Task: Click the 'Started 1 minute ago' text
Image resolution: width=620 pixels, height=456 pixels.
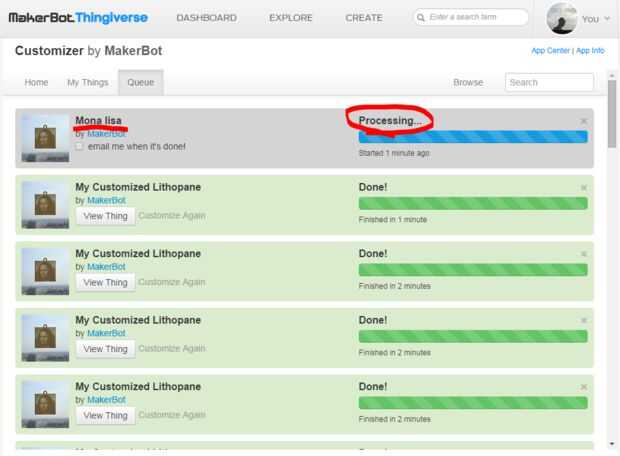Action: click(x=394, y=153)
